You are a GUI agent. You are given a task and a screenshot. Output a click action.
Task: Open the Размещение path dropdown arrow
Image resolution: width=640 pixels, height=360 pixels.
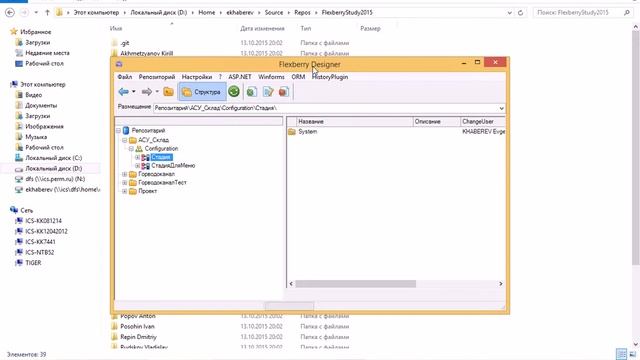(501, 108)
